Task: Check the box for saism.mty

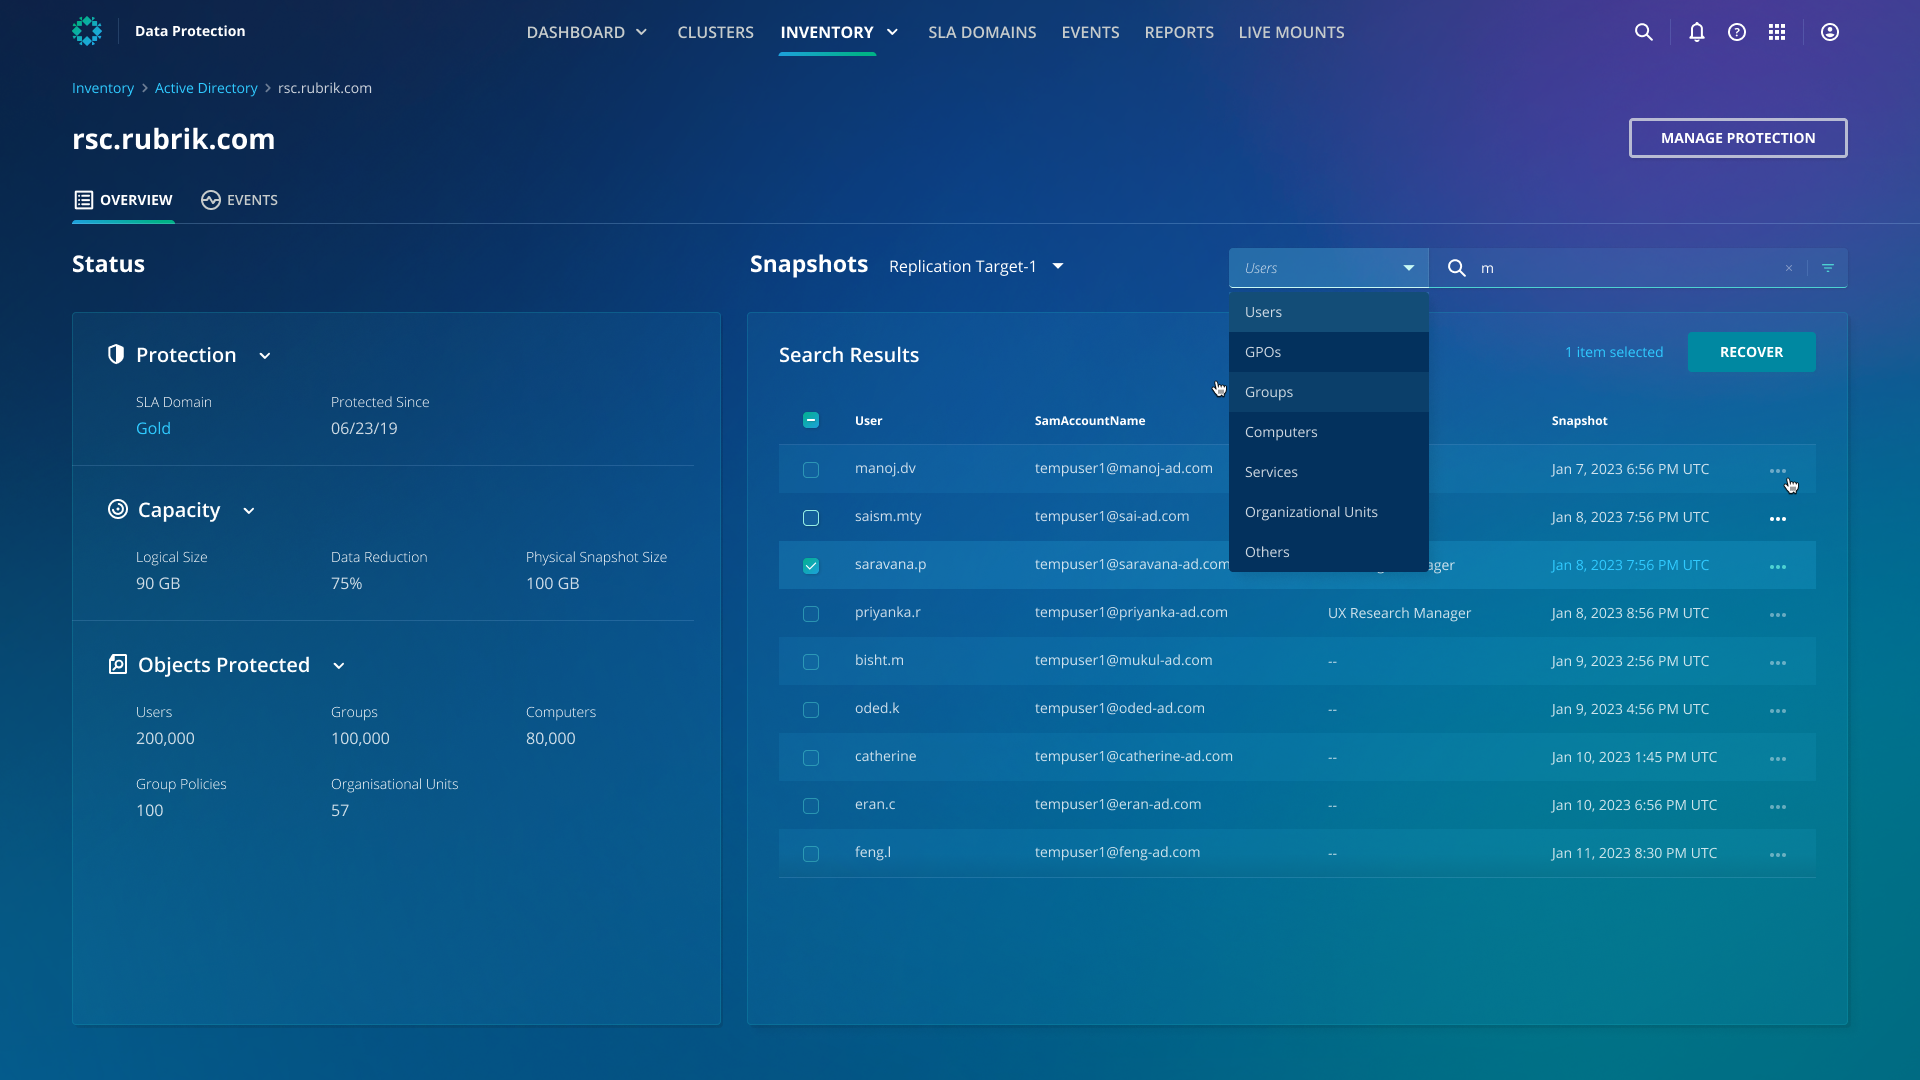Action: point(811,518)
